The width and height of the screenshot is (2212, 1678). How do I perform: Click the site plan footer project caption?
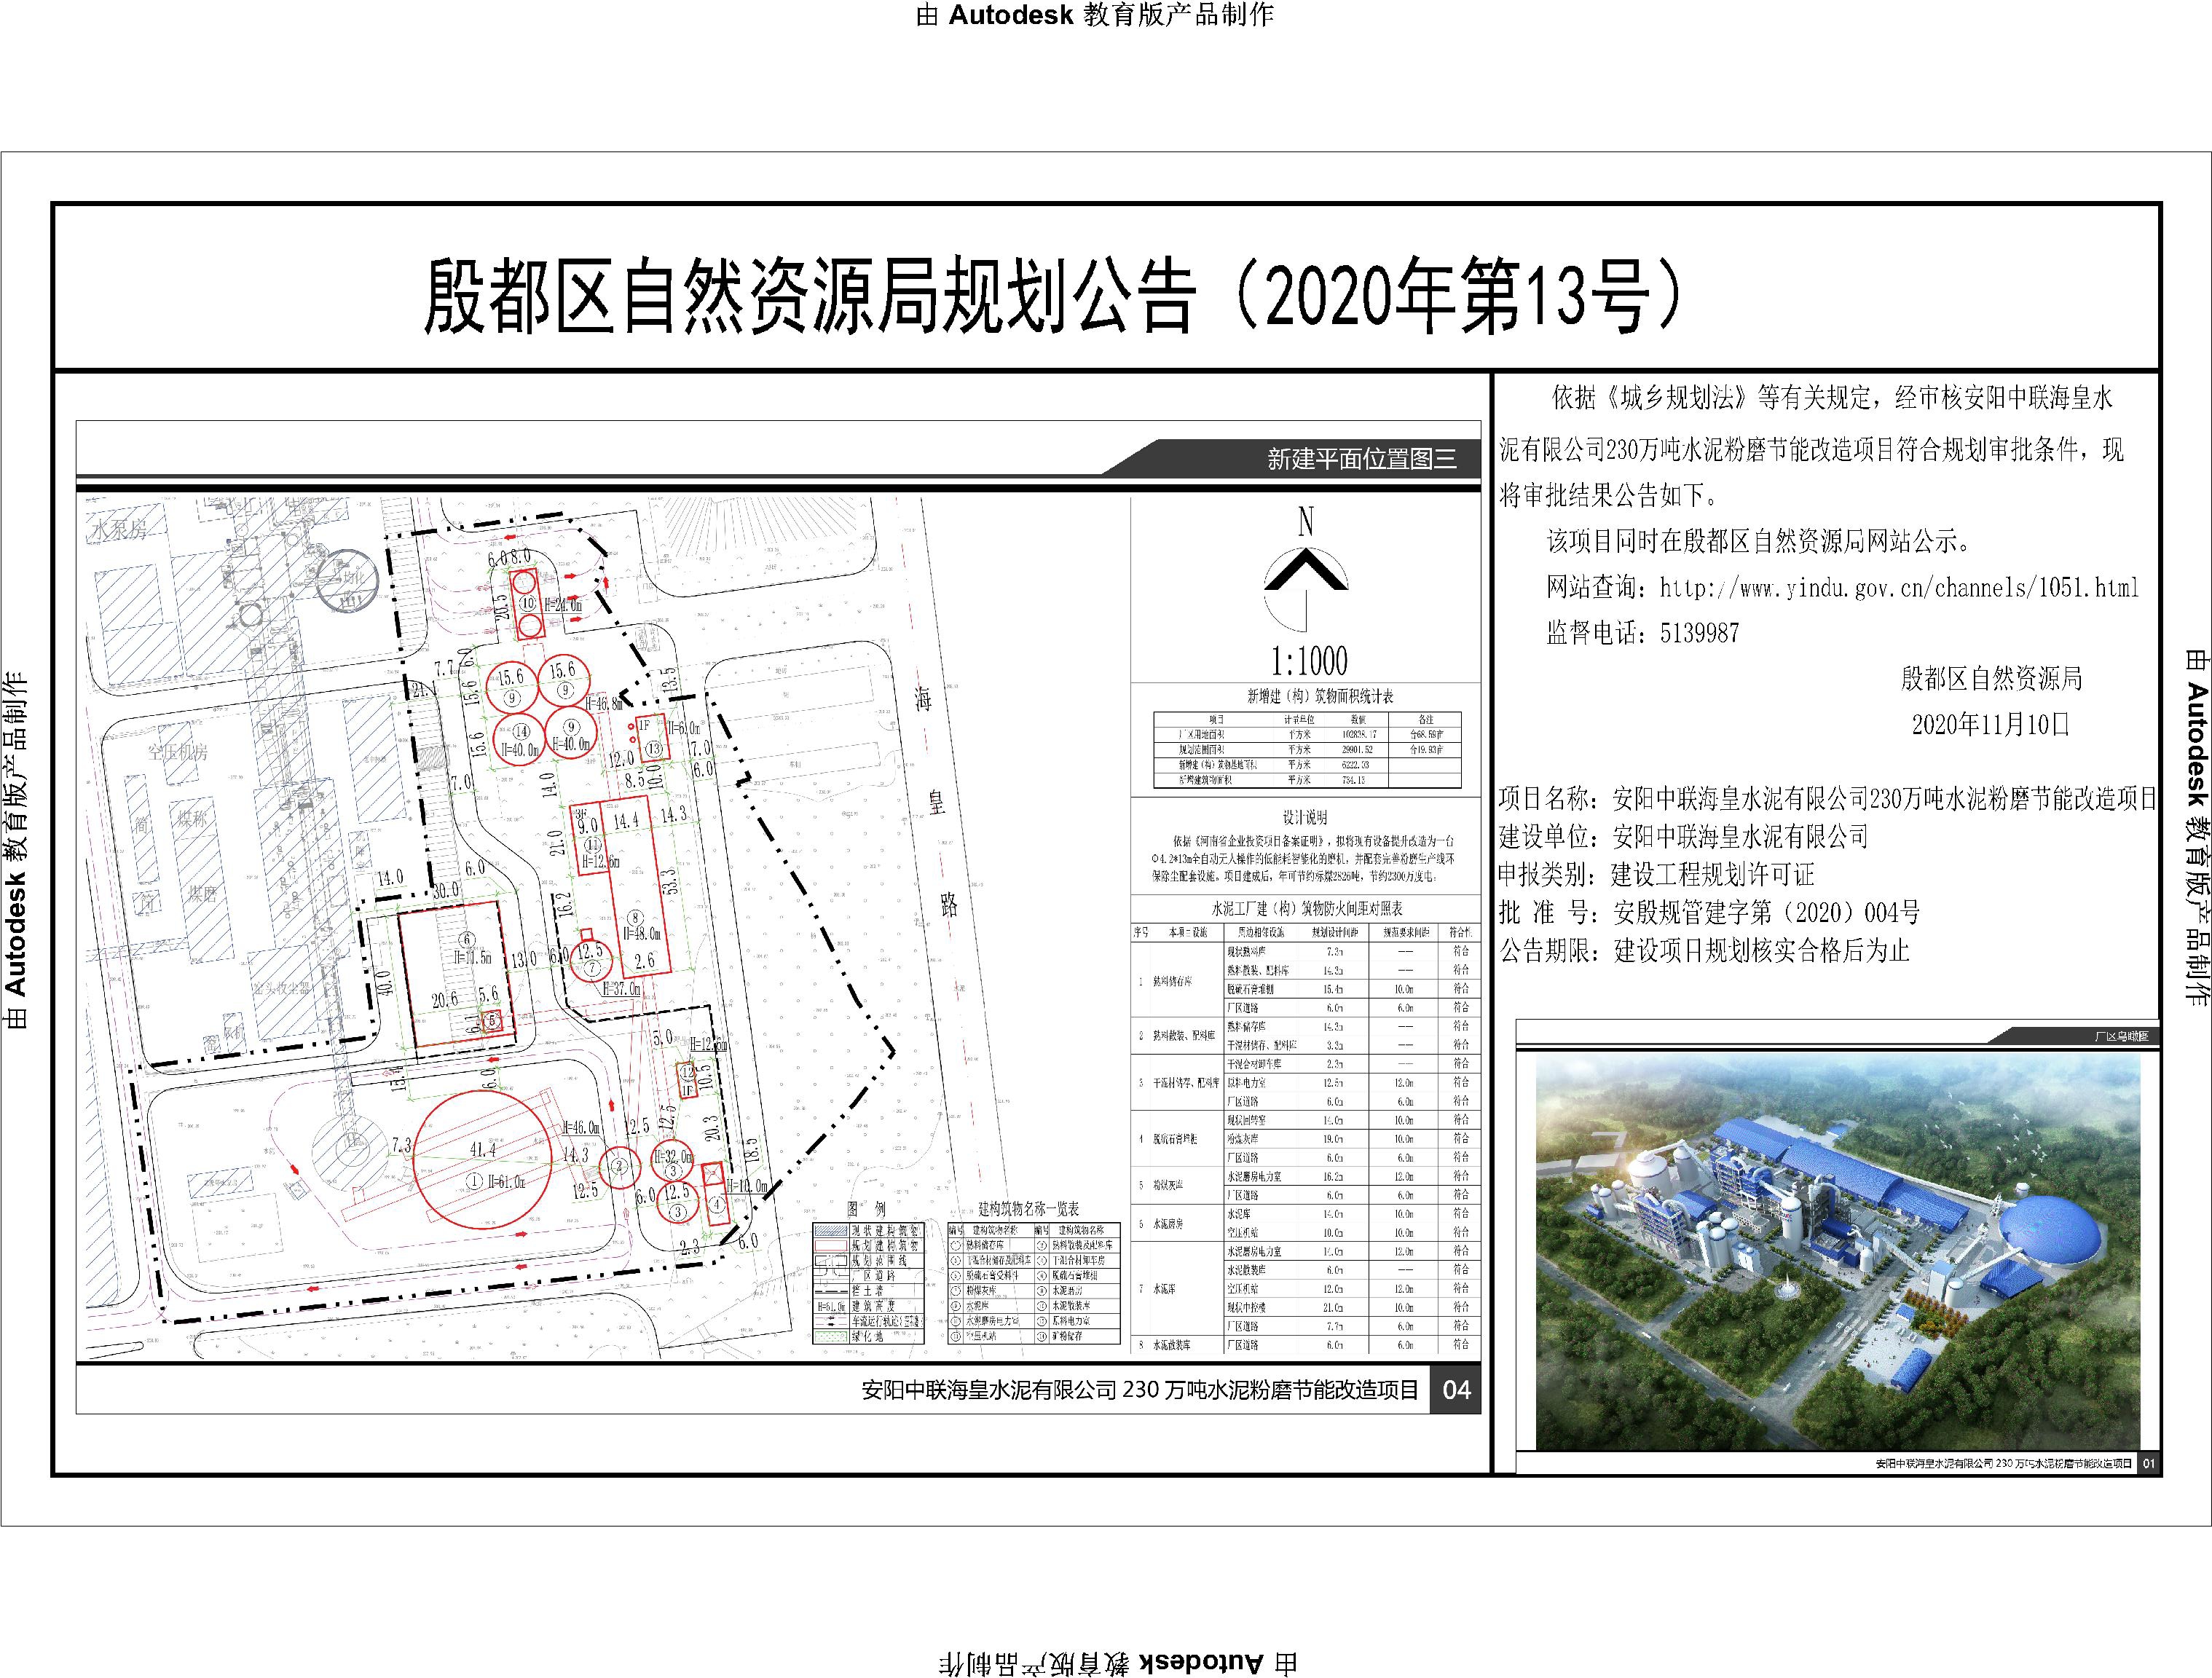[1140, 1390]
